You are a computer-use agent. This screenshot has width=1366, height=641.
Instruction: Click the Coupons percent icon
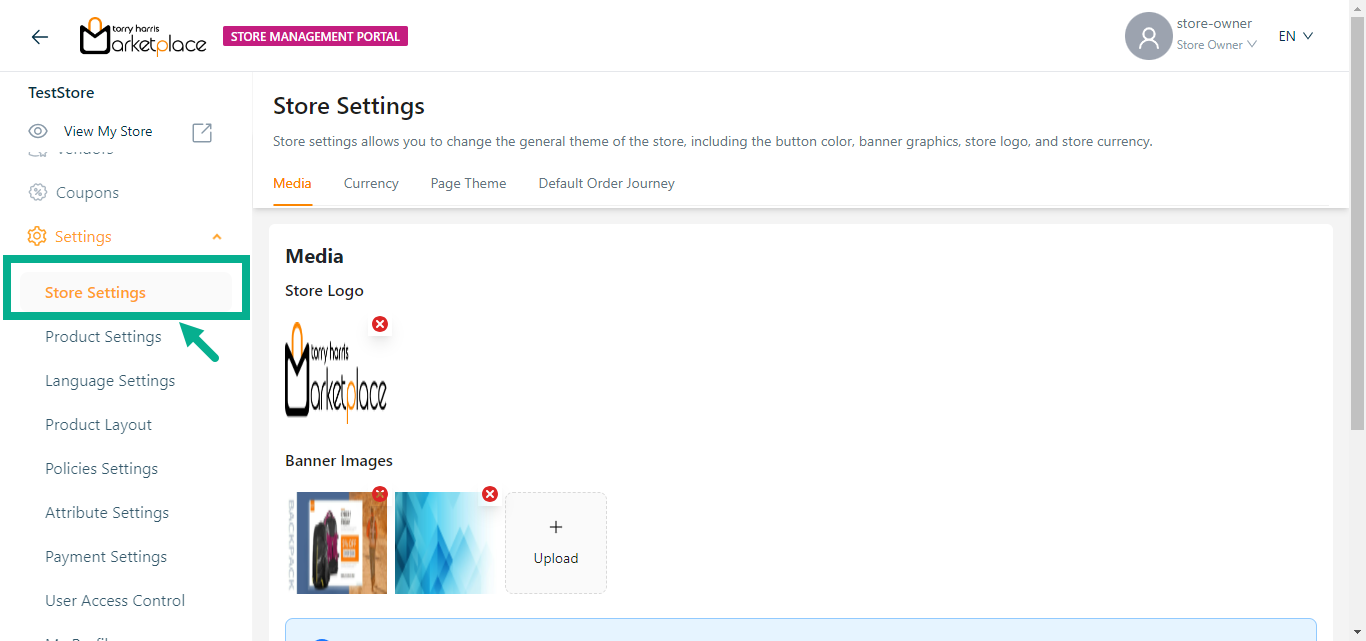37,192
